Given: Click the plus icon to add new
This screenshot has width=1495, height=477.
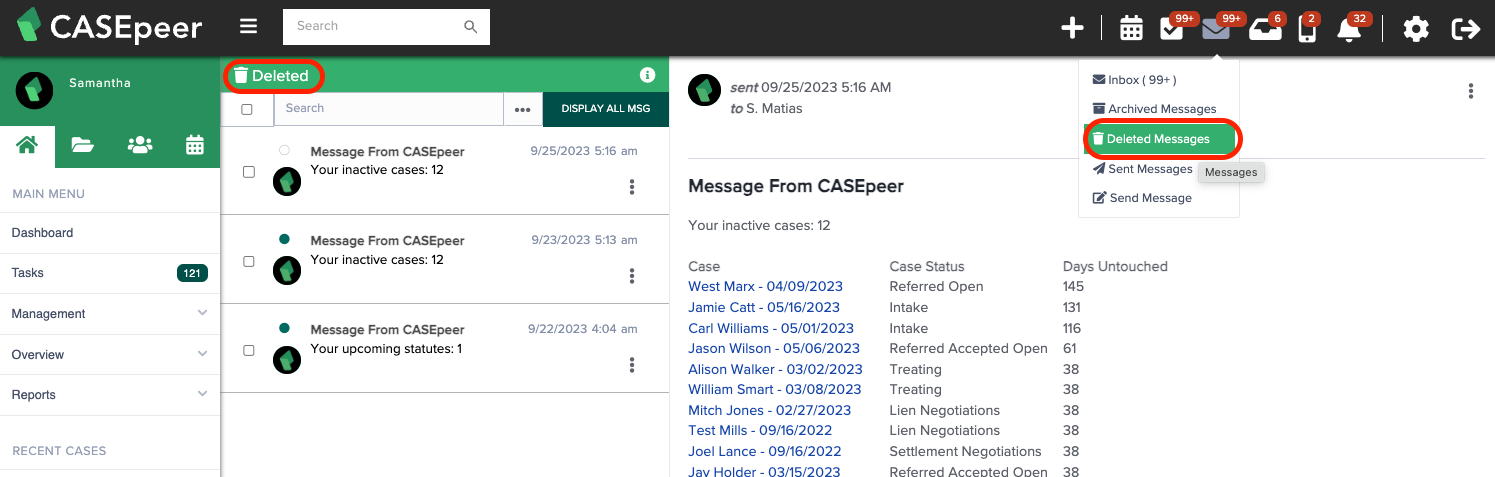Looking at the screenshot, I should point(1072,28).
